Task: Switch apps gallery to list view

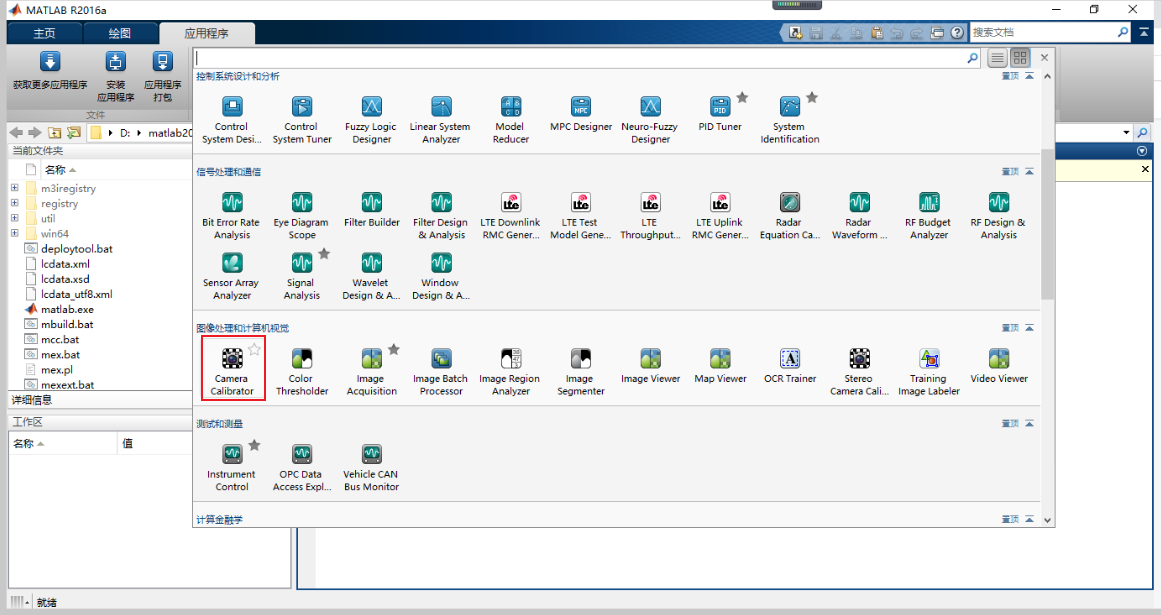Action: click(997, 58)
